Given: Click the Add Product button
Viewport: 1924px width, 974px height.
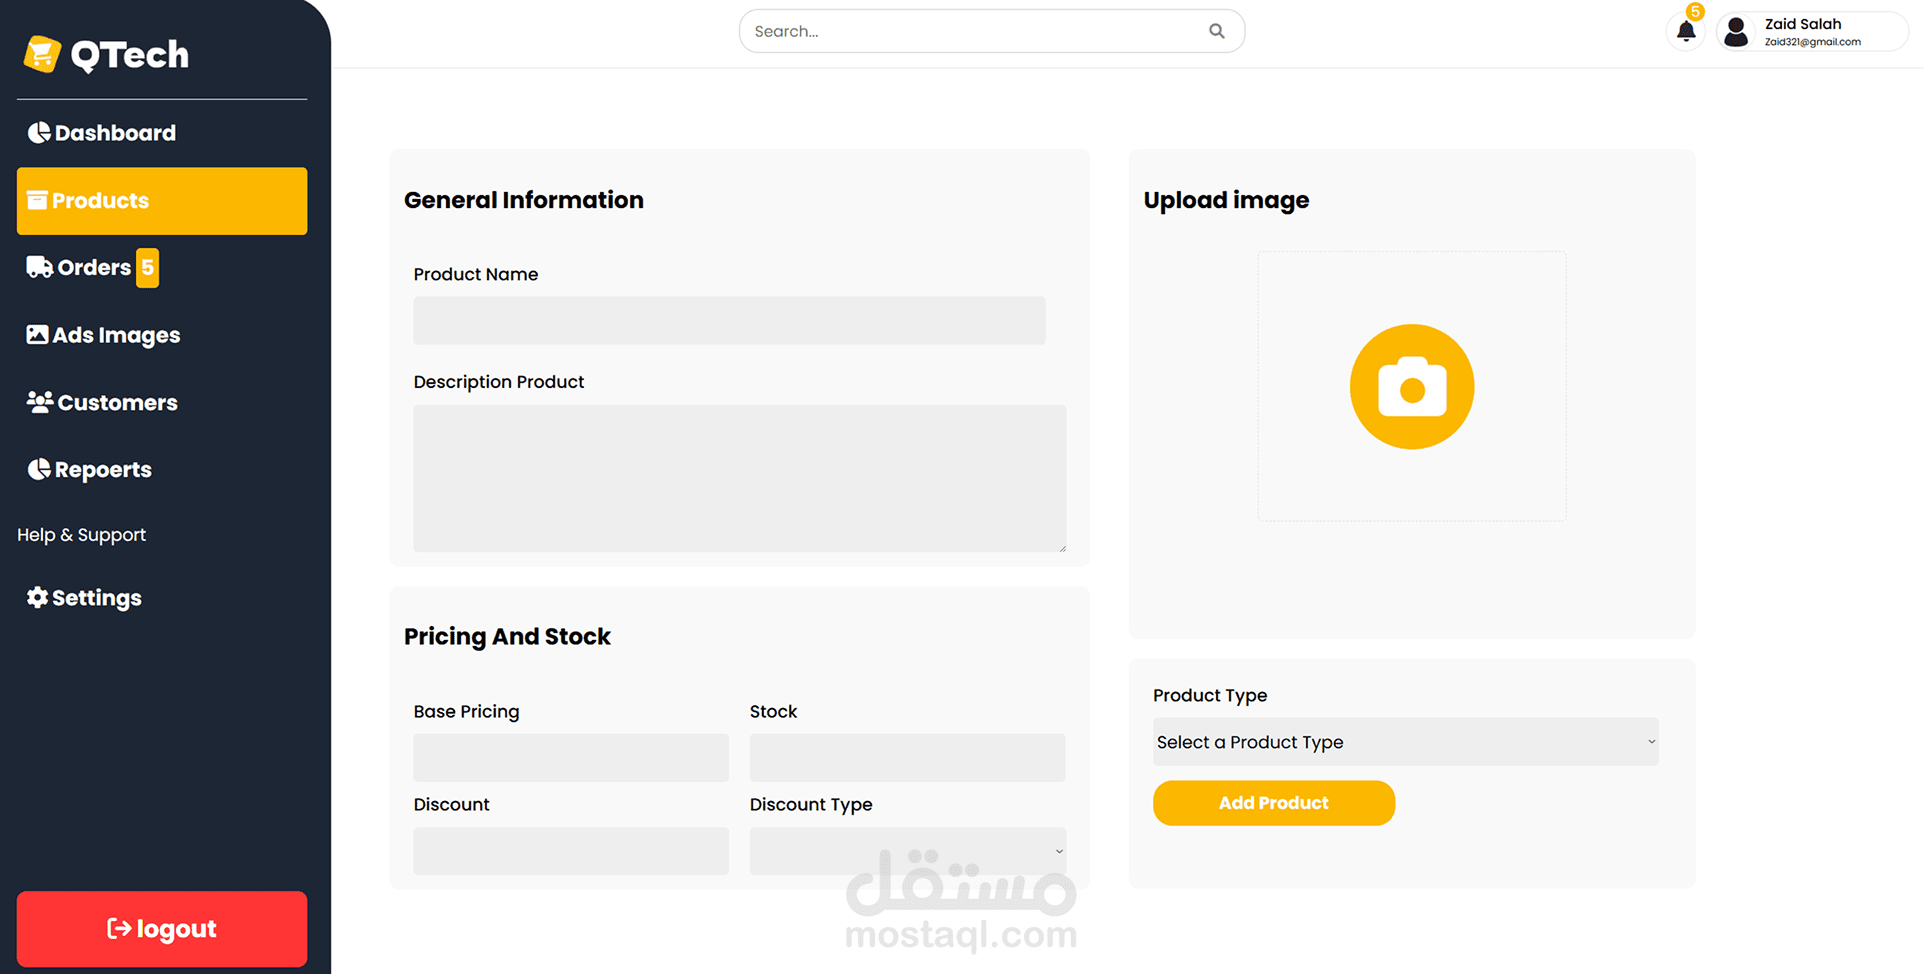Looking at the screenshot, I should [x=1274, y=803].
